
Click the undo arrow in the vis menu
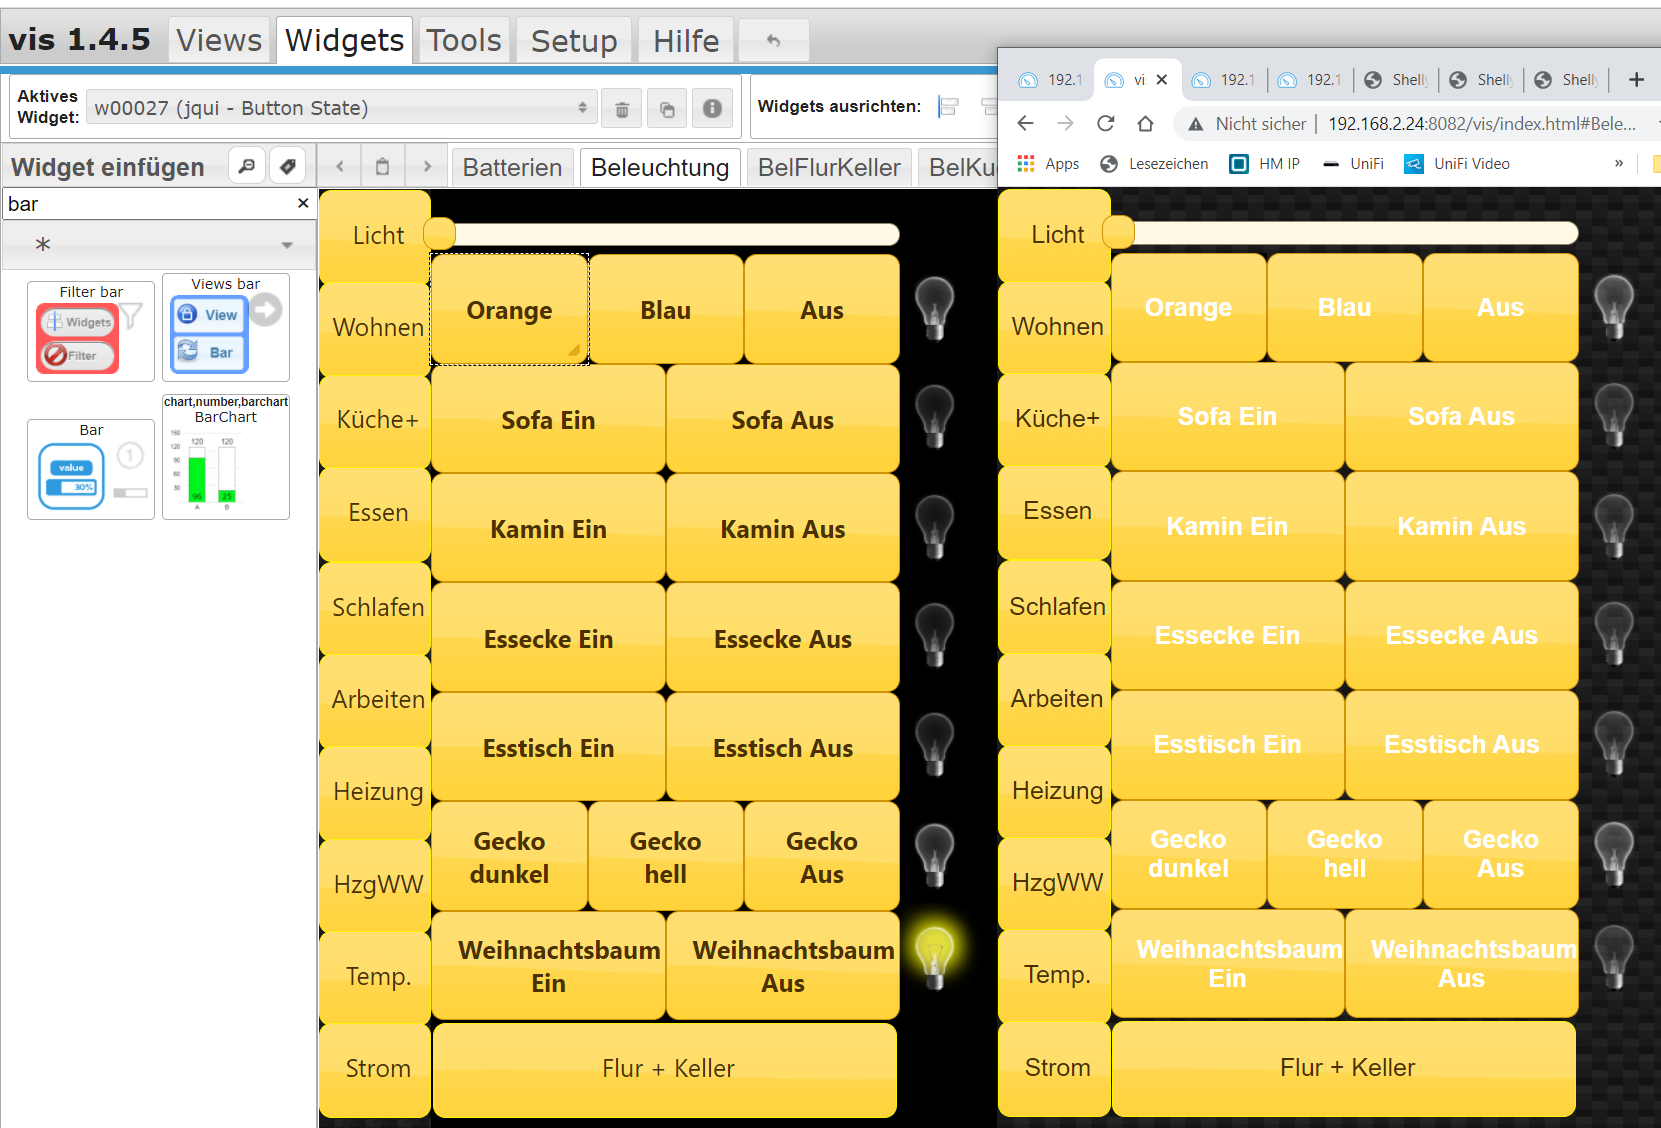(773, 41)
